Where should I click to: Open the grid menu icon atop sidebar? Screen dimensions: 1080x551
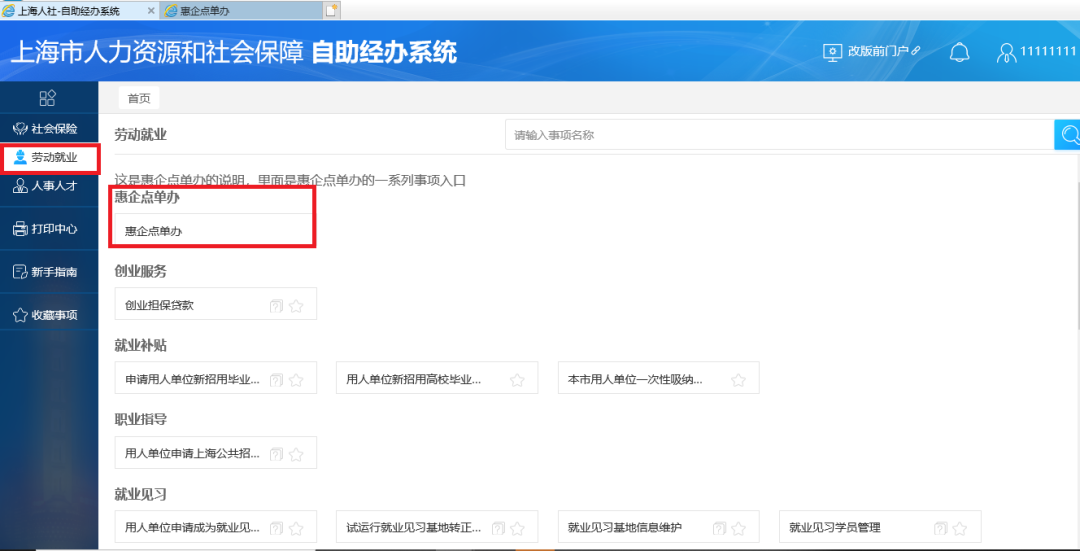click(x=48, y=98)
